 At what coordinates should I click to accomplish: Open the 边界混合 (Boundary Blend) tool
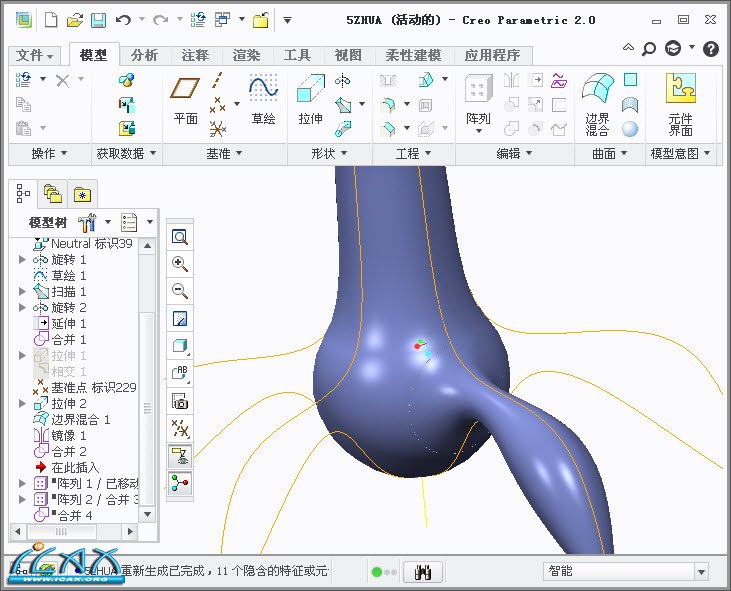tap(597, 104)
